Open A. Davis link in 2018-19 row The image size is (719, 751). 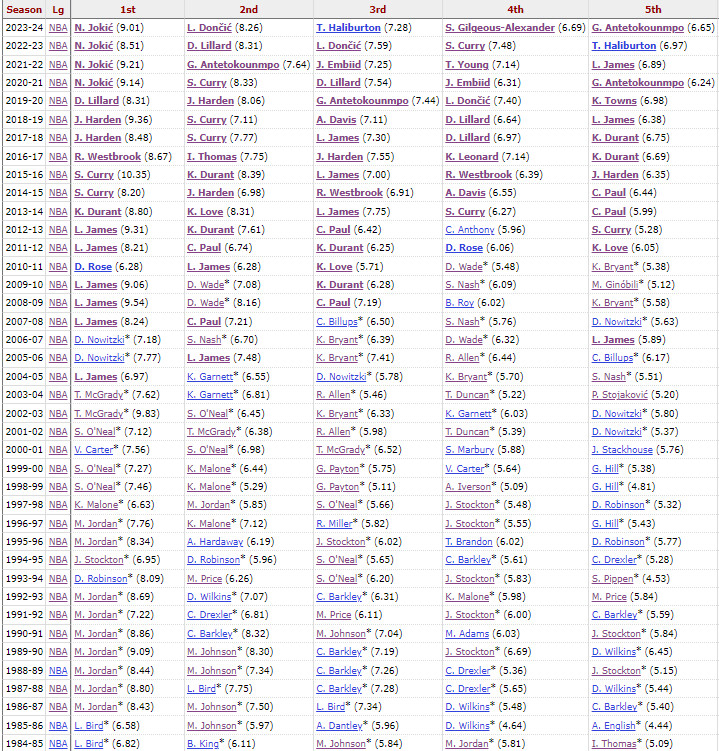pos(336,120)
